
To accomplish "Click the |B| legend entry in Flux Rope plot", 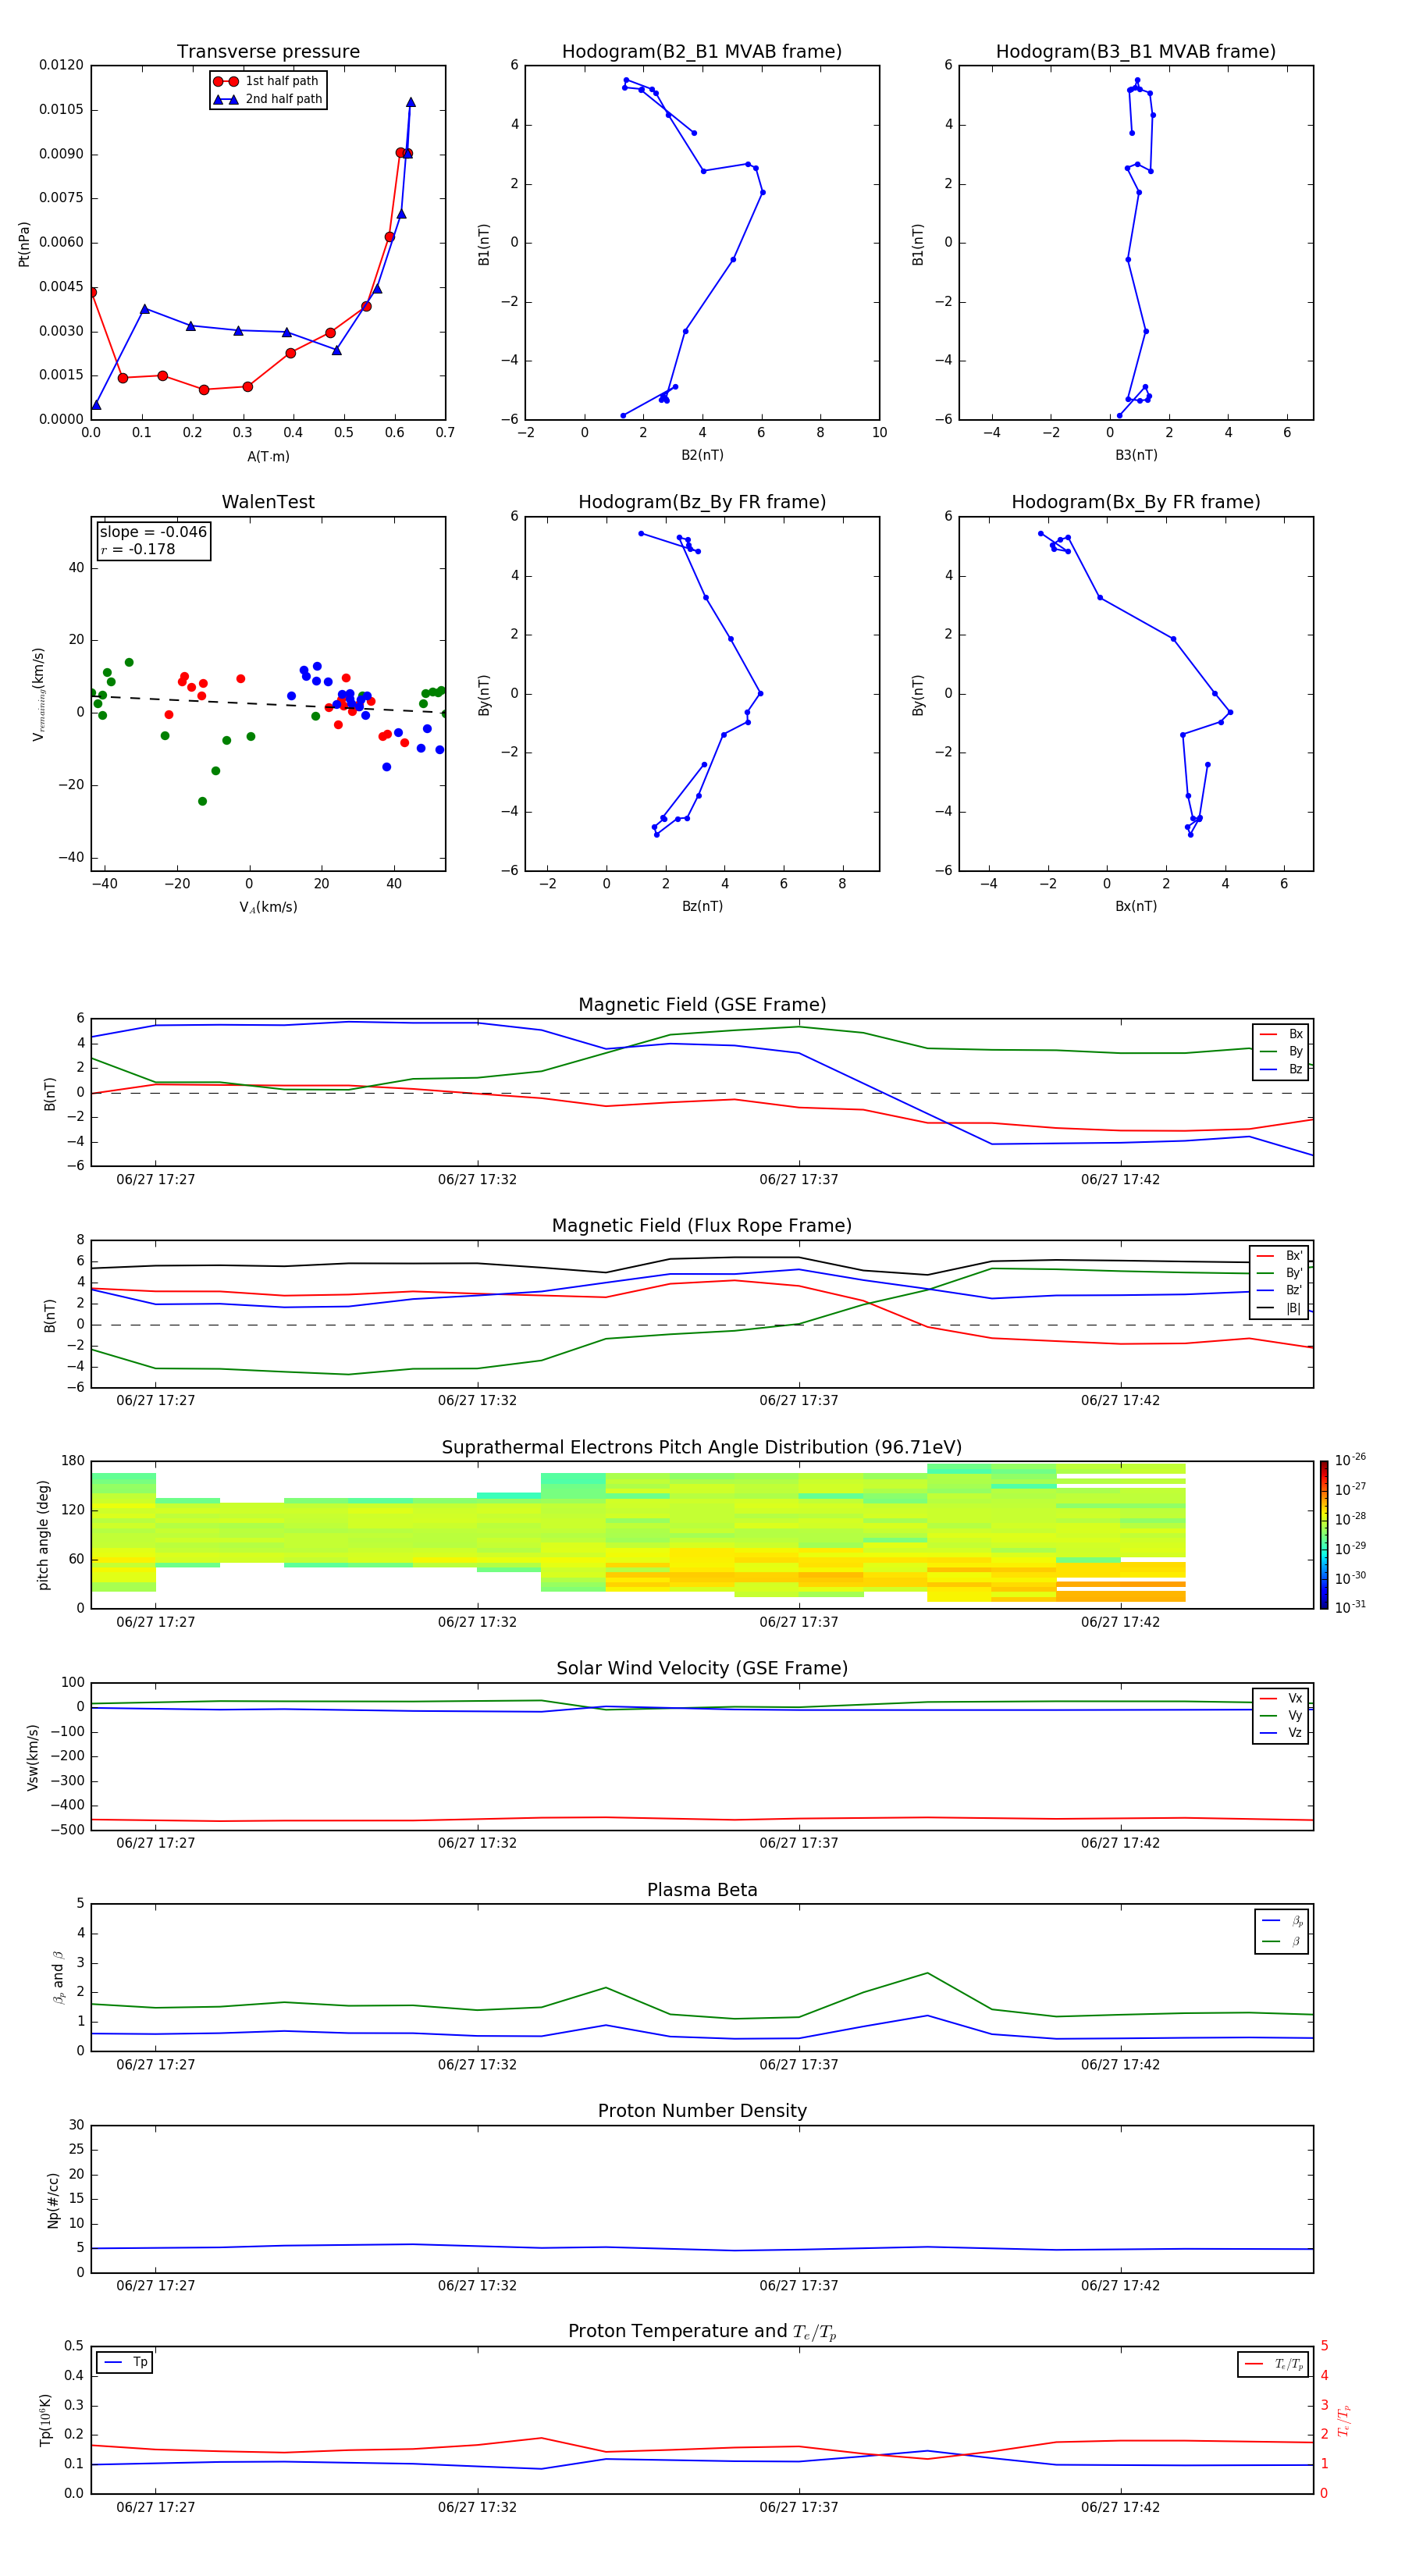I will (1280, 1308).
